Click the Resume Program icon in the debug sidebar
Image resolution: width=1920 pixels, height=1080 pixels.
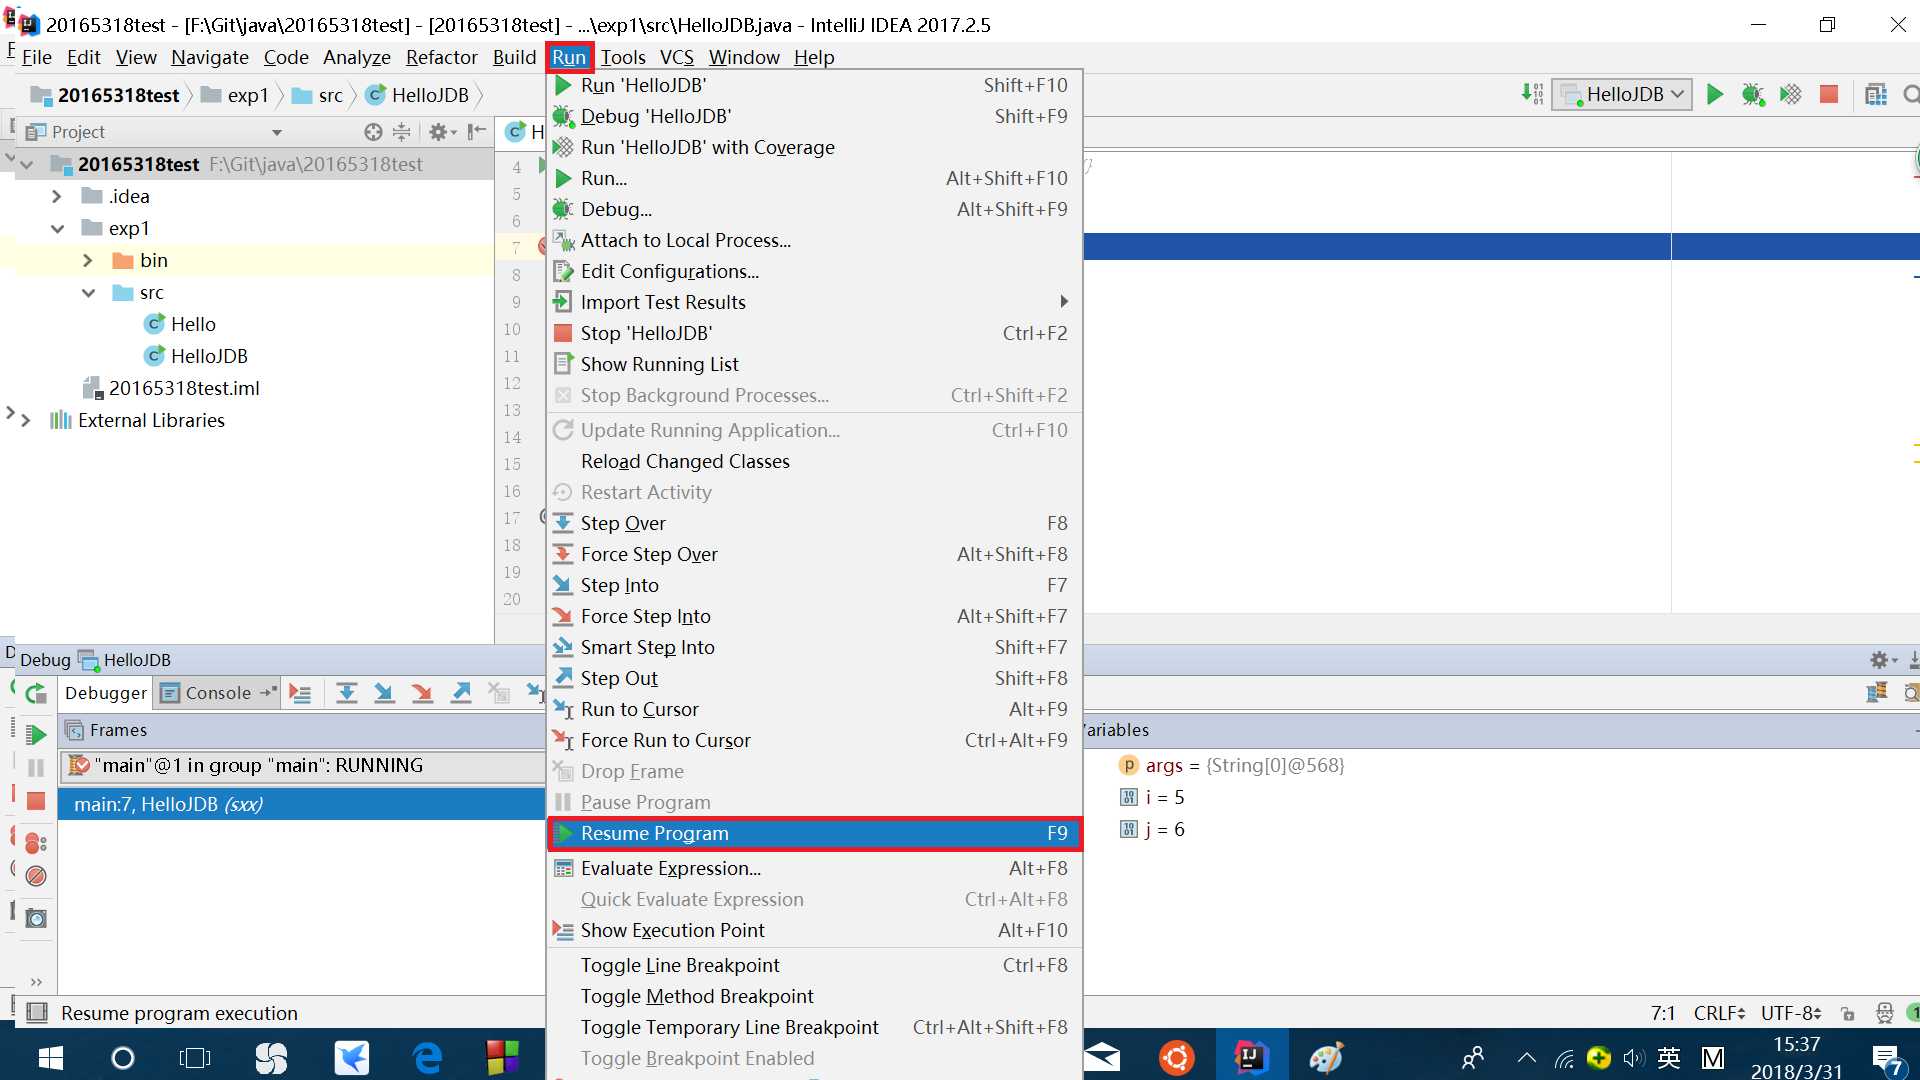35,735
